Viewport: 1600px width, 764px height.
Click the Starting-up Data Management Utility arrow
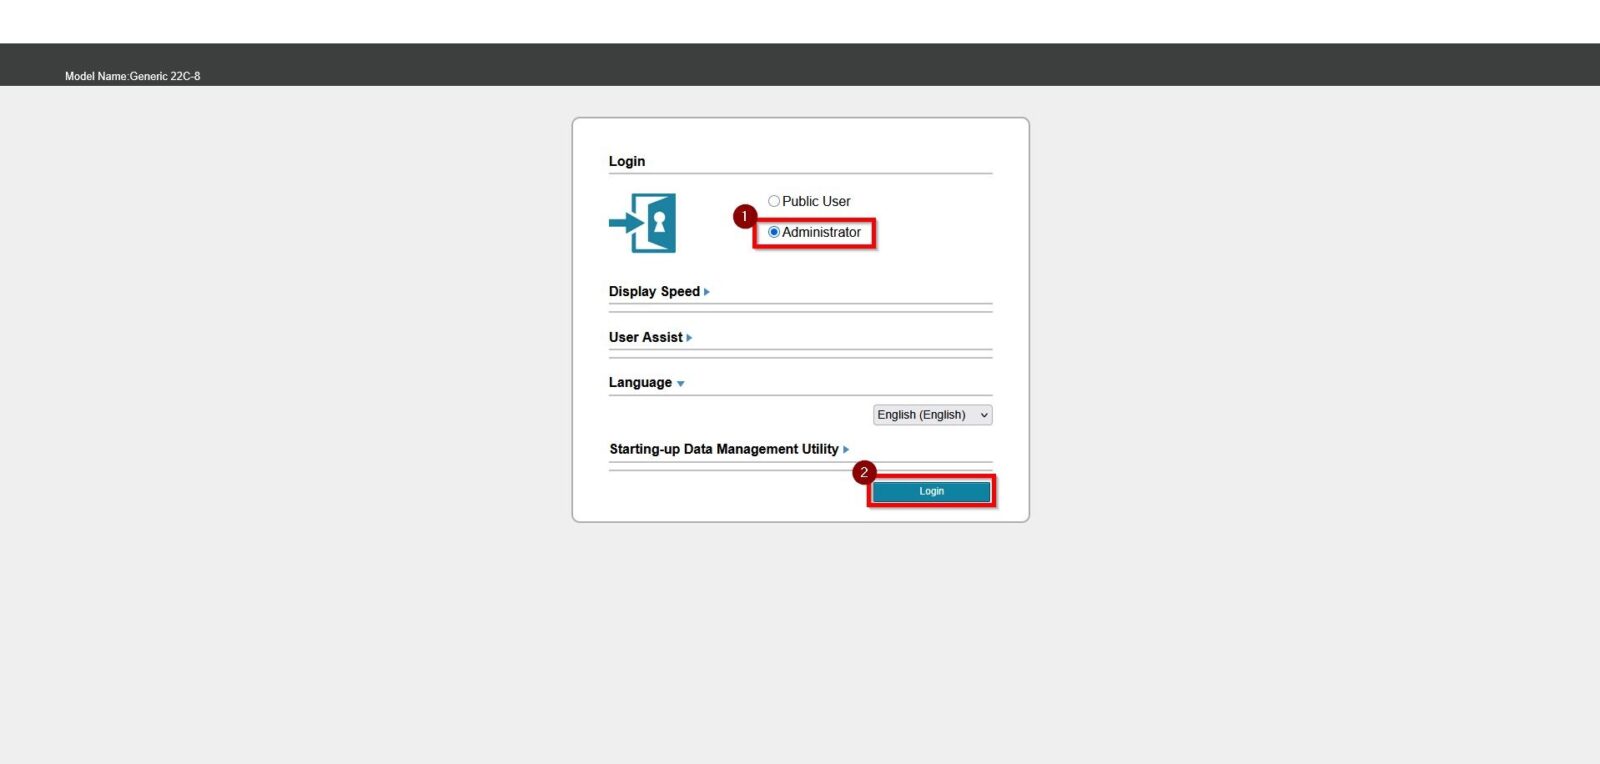(x=846, y=450)
